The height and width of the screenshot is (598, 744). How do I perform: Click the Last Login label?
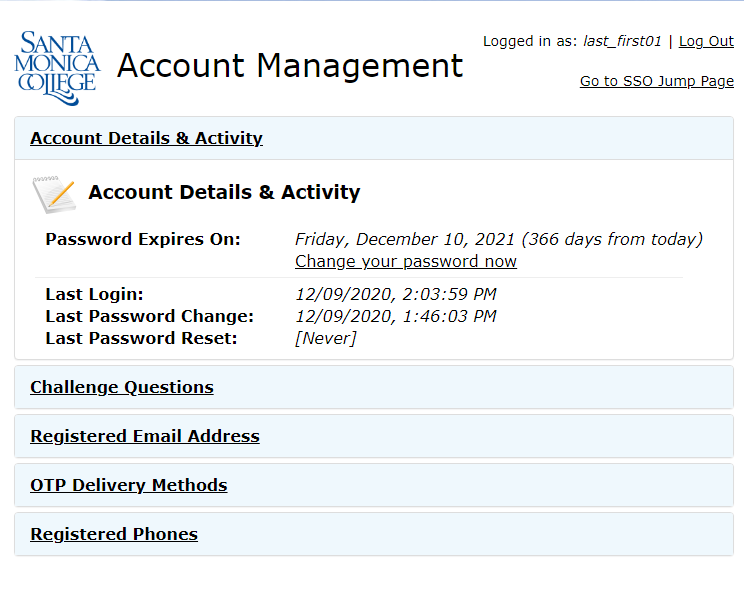(x=94, y=294)
